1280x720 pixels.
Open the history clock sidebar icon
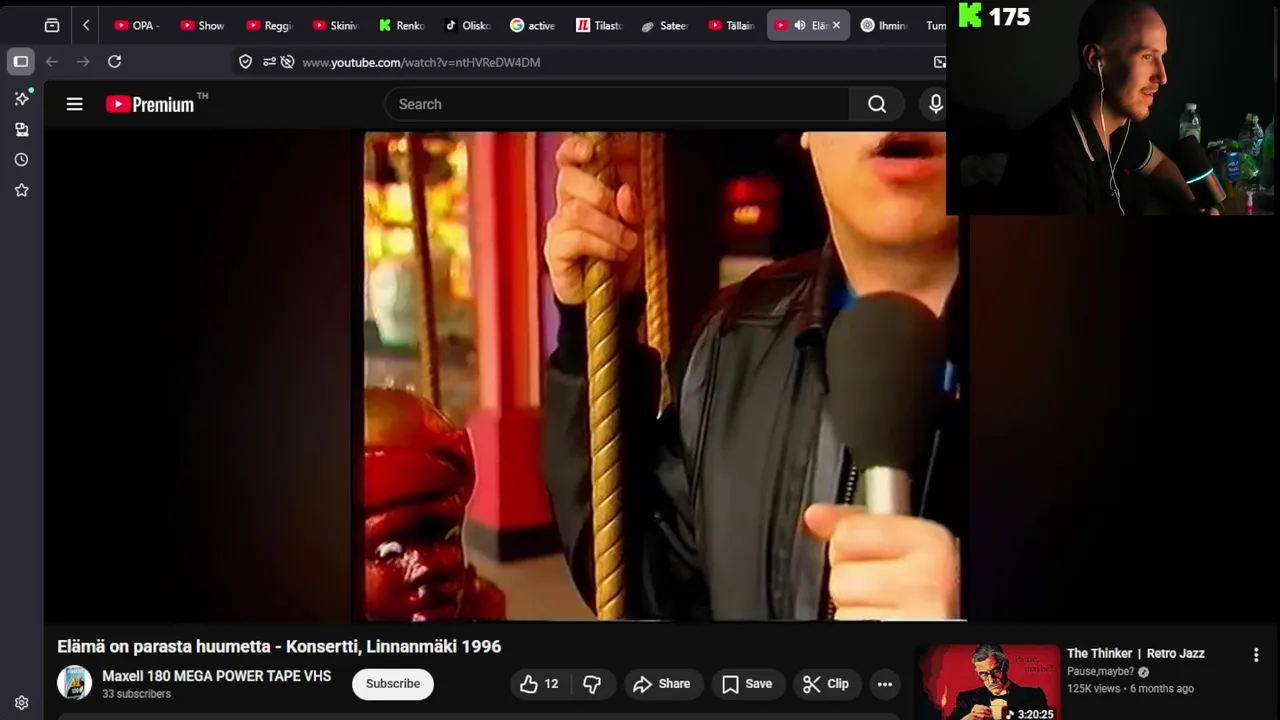[x=21, y=159]
